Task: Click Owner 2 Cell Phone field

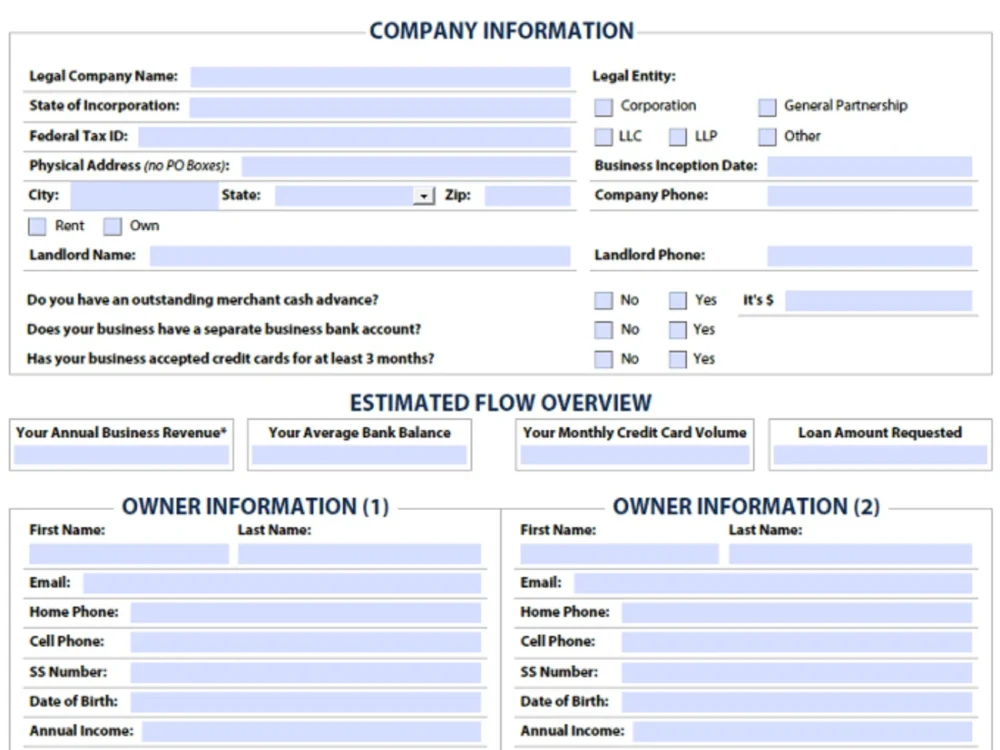Action: 797,642
